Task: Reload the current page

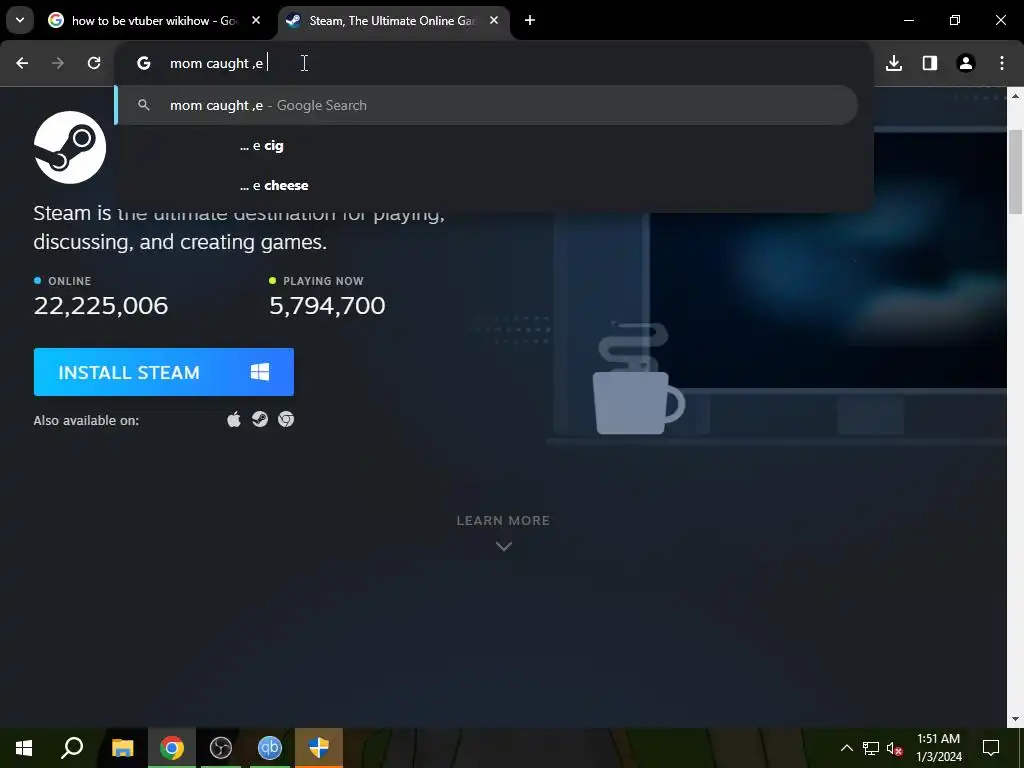Action: [x=94, y=63]
